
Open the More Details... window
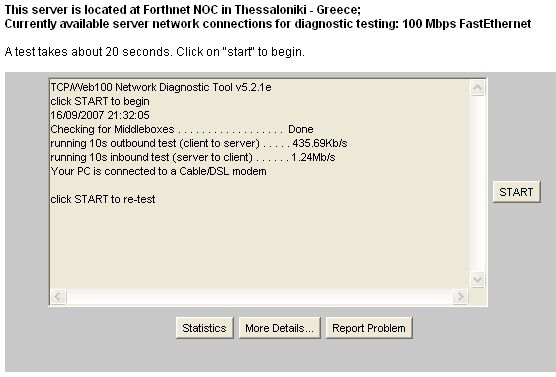(279, 328)
